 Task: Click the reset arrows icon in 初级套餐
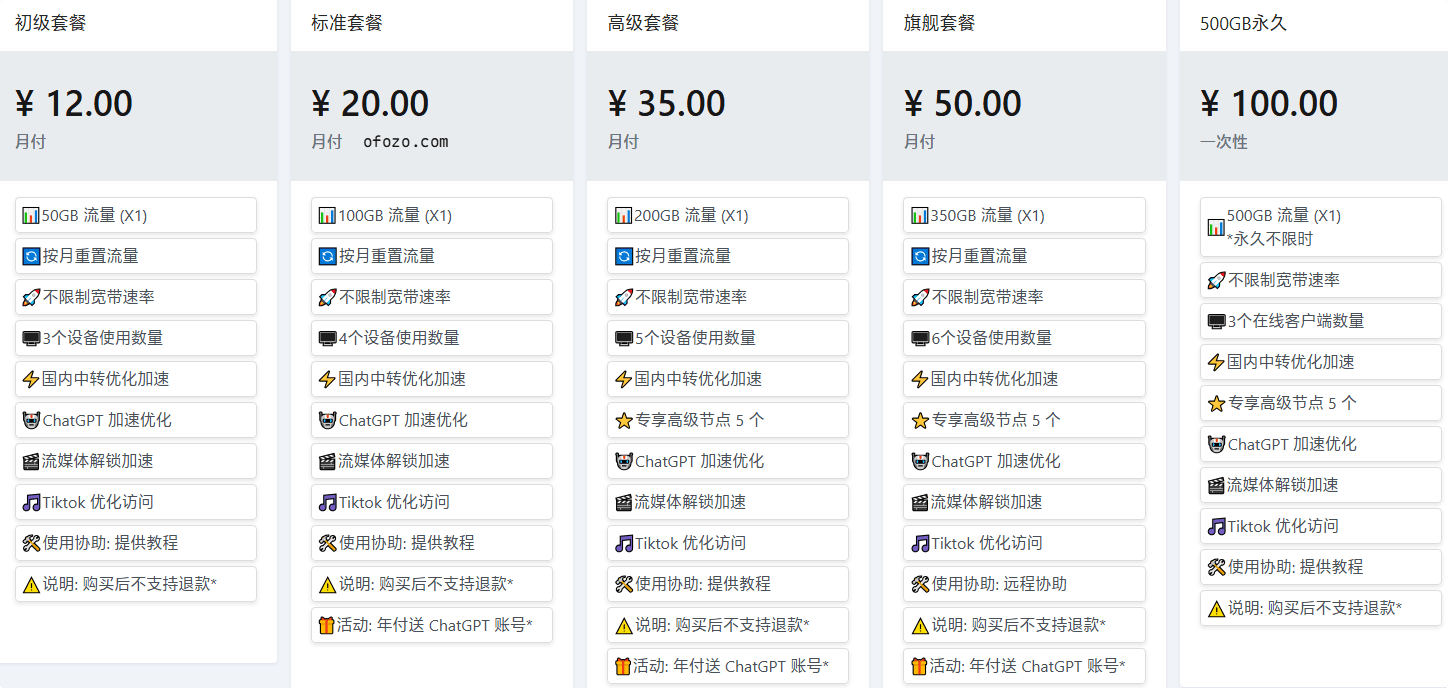31,256
